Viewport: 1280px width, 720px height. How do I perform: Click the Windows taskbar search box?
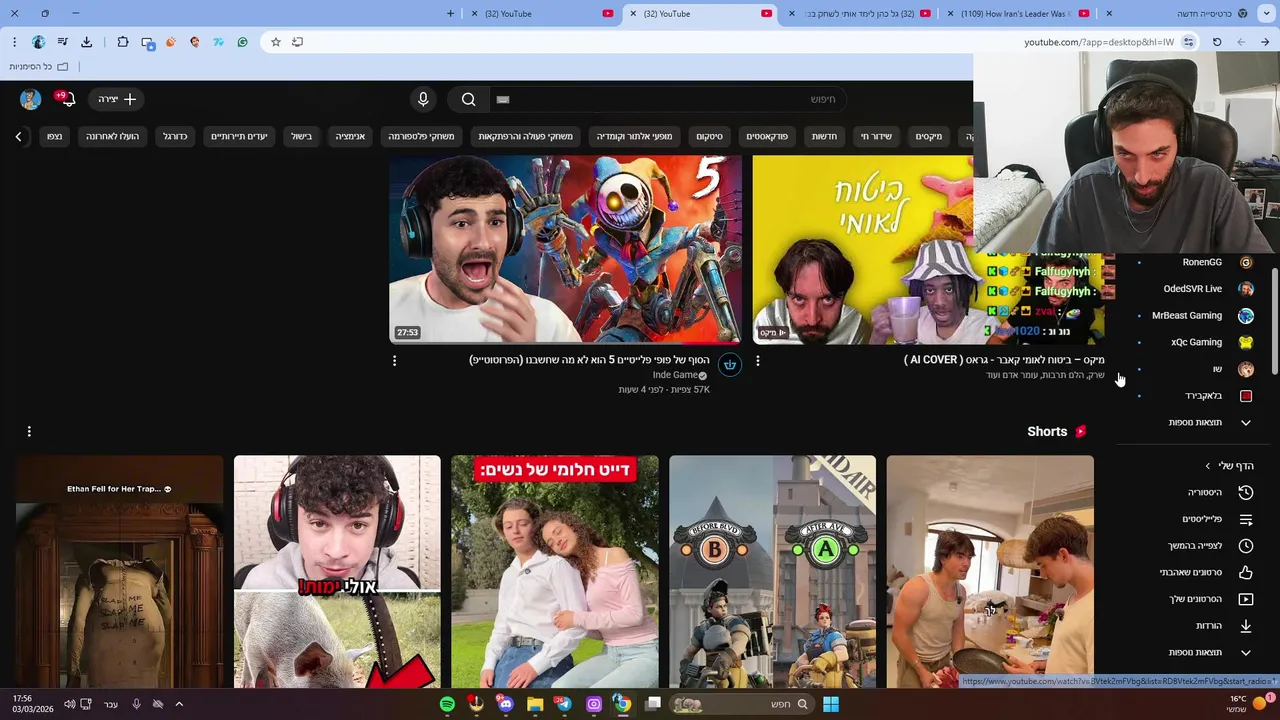click(x=741, y=704)
